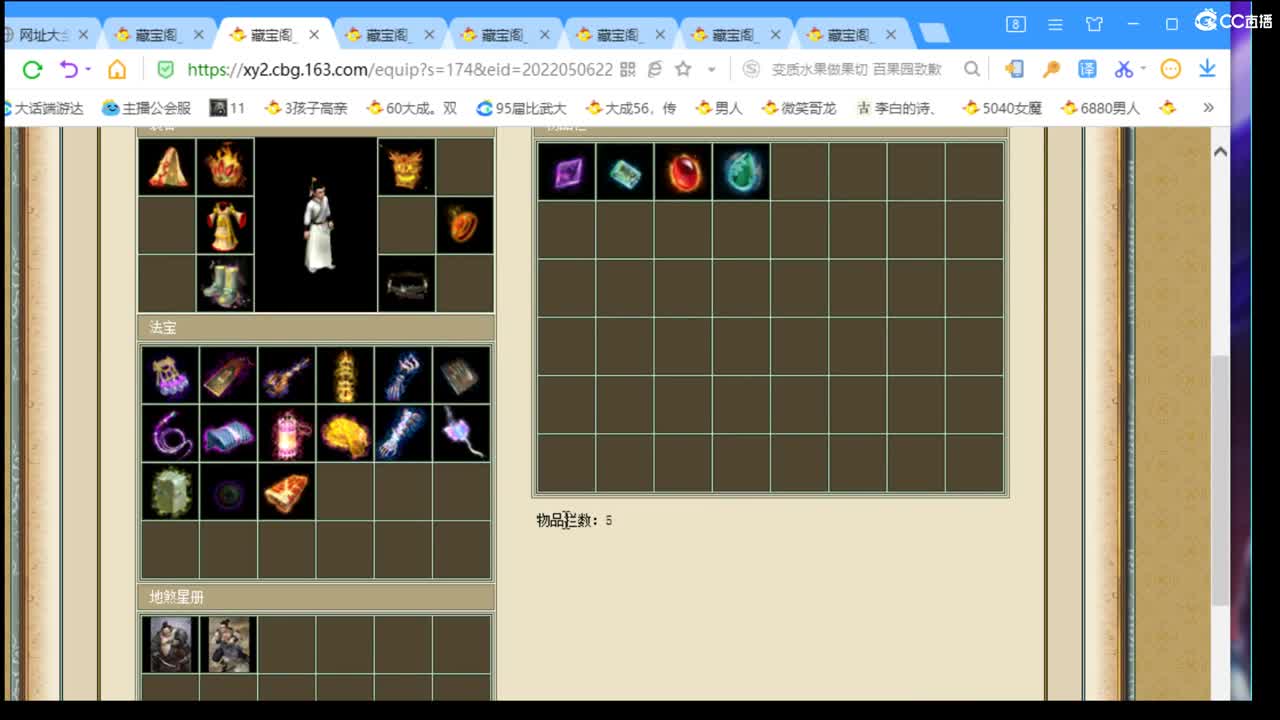Open the shirt skin icon in title bar
This screenshot has height=720, width=1280.
(x=1094, y=24)
